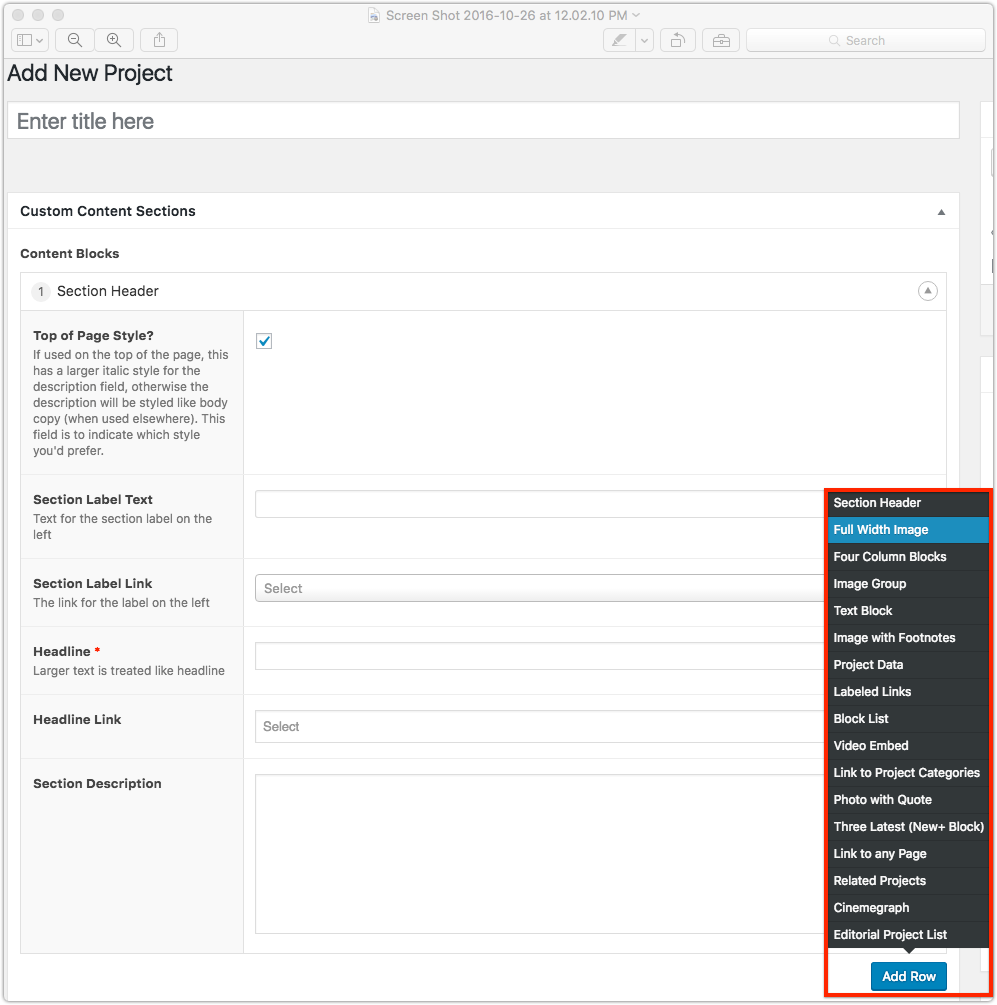
Task: Open the markup toolbox icon
Action: pyautogui.click(x=720, y=40)
